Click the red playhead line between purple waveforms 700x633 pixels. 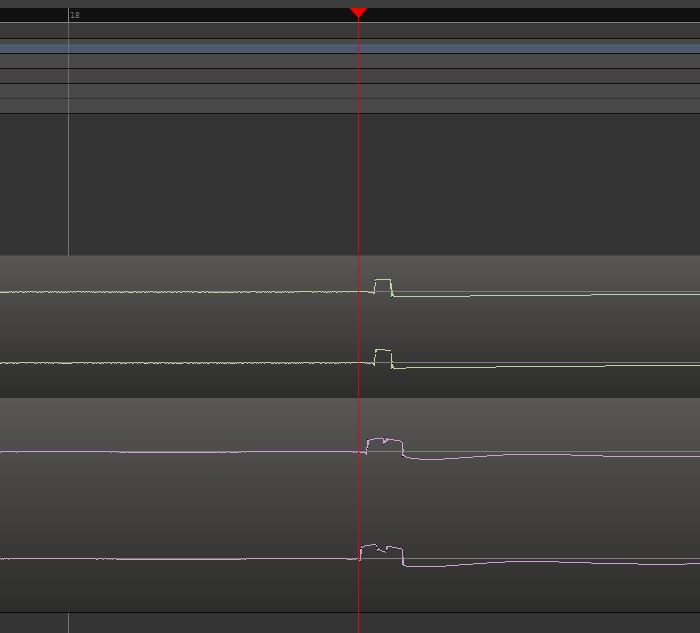click(358, 505)
